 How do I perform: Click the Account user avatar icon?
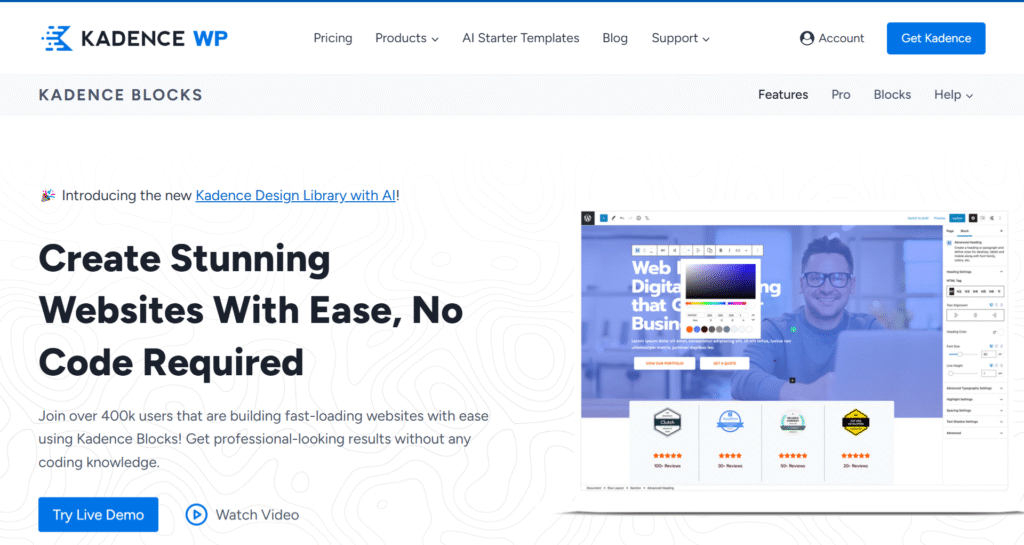point(807,38)
